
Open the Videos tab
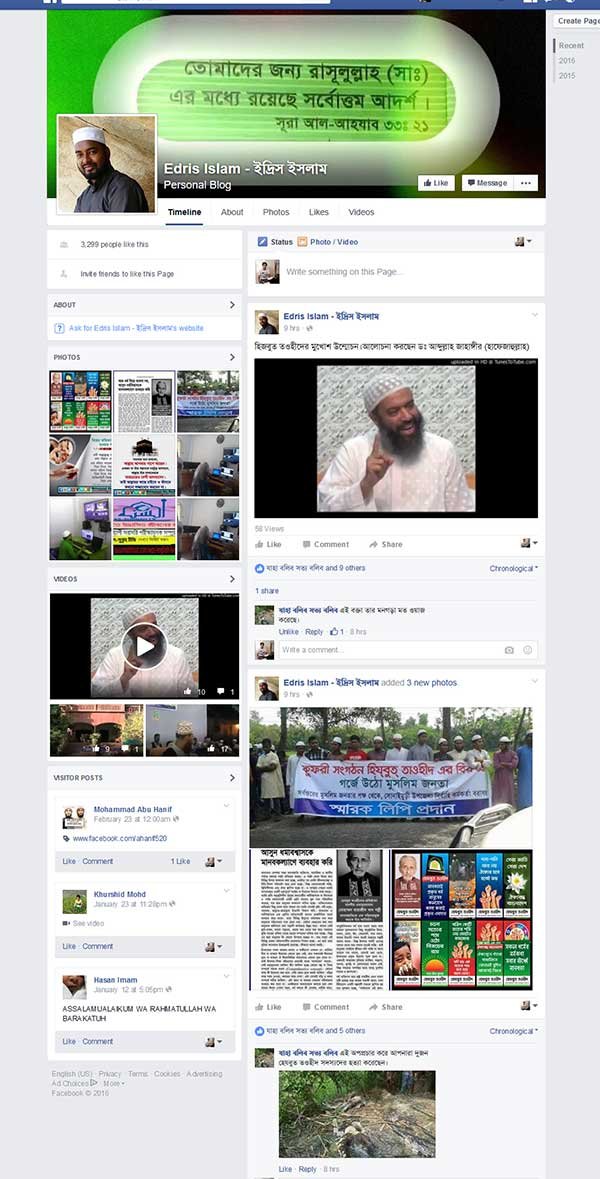(361, 212)
